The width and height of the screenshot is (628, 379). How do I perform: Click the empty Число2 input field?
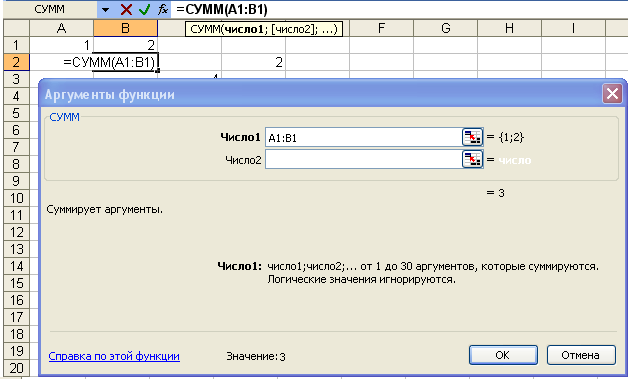click(x=364, y=159)
